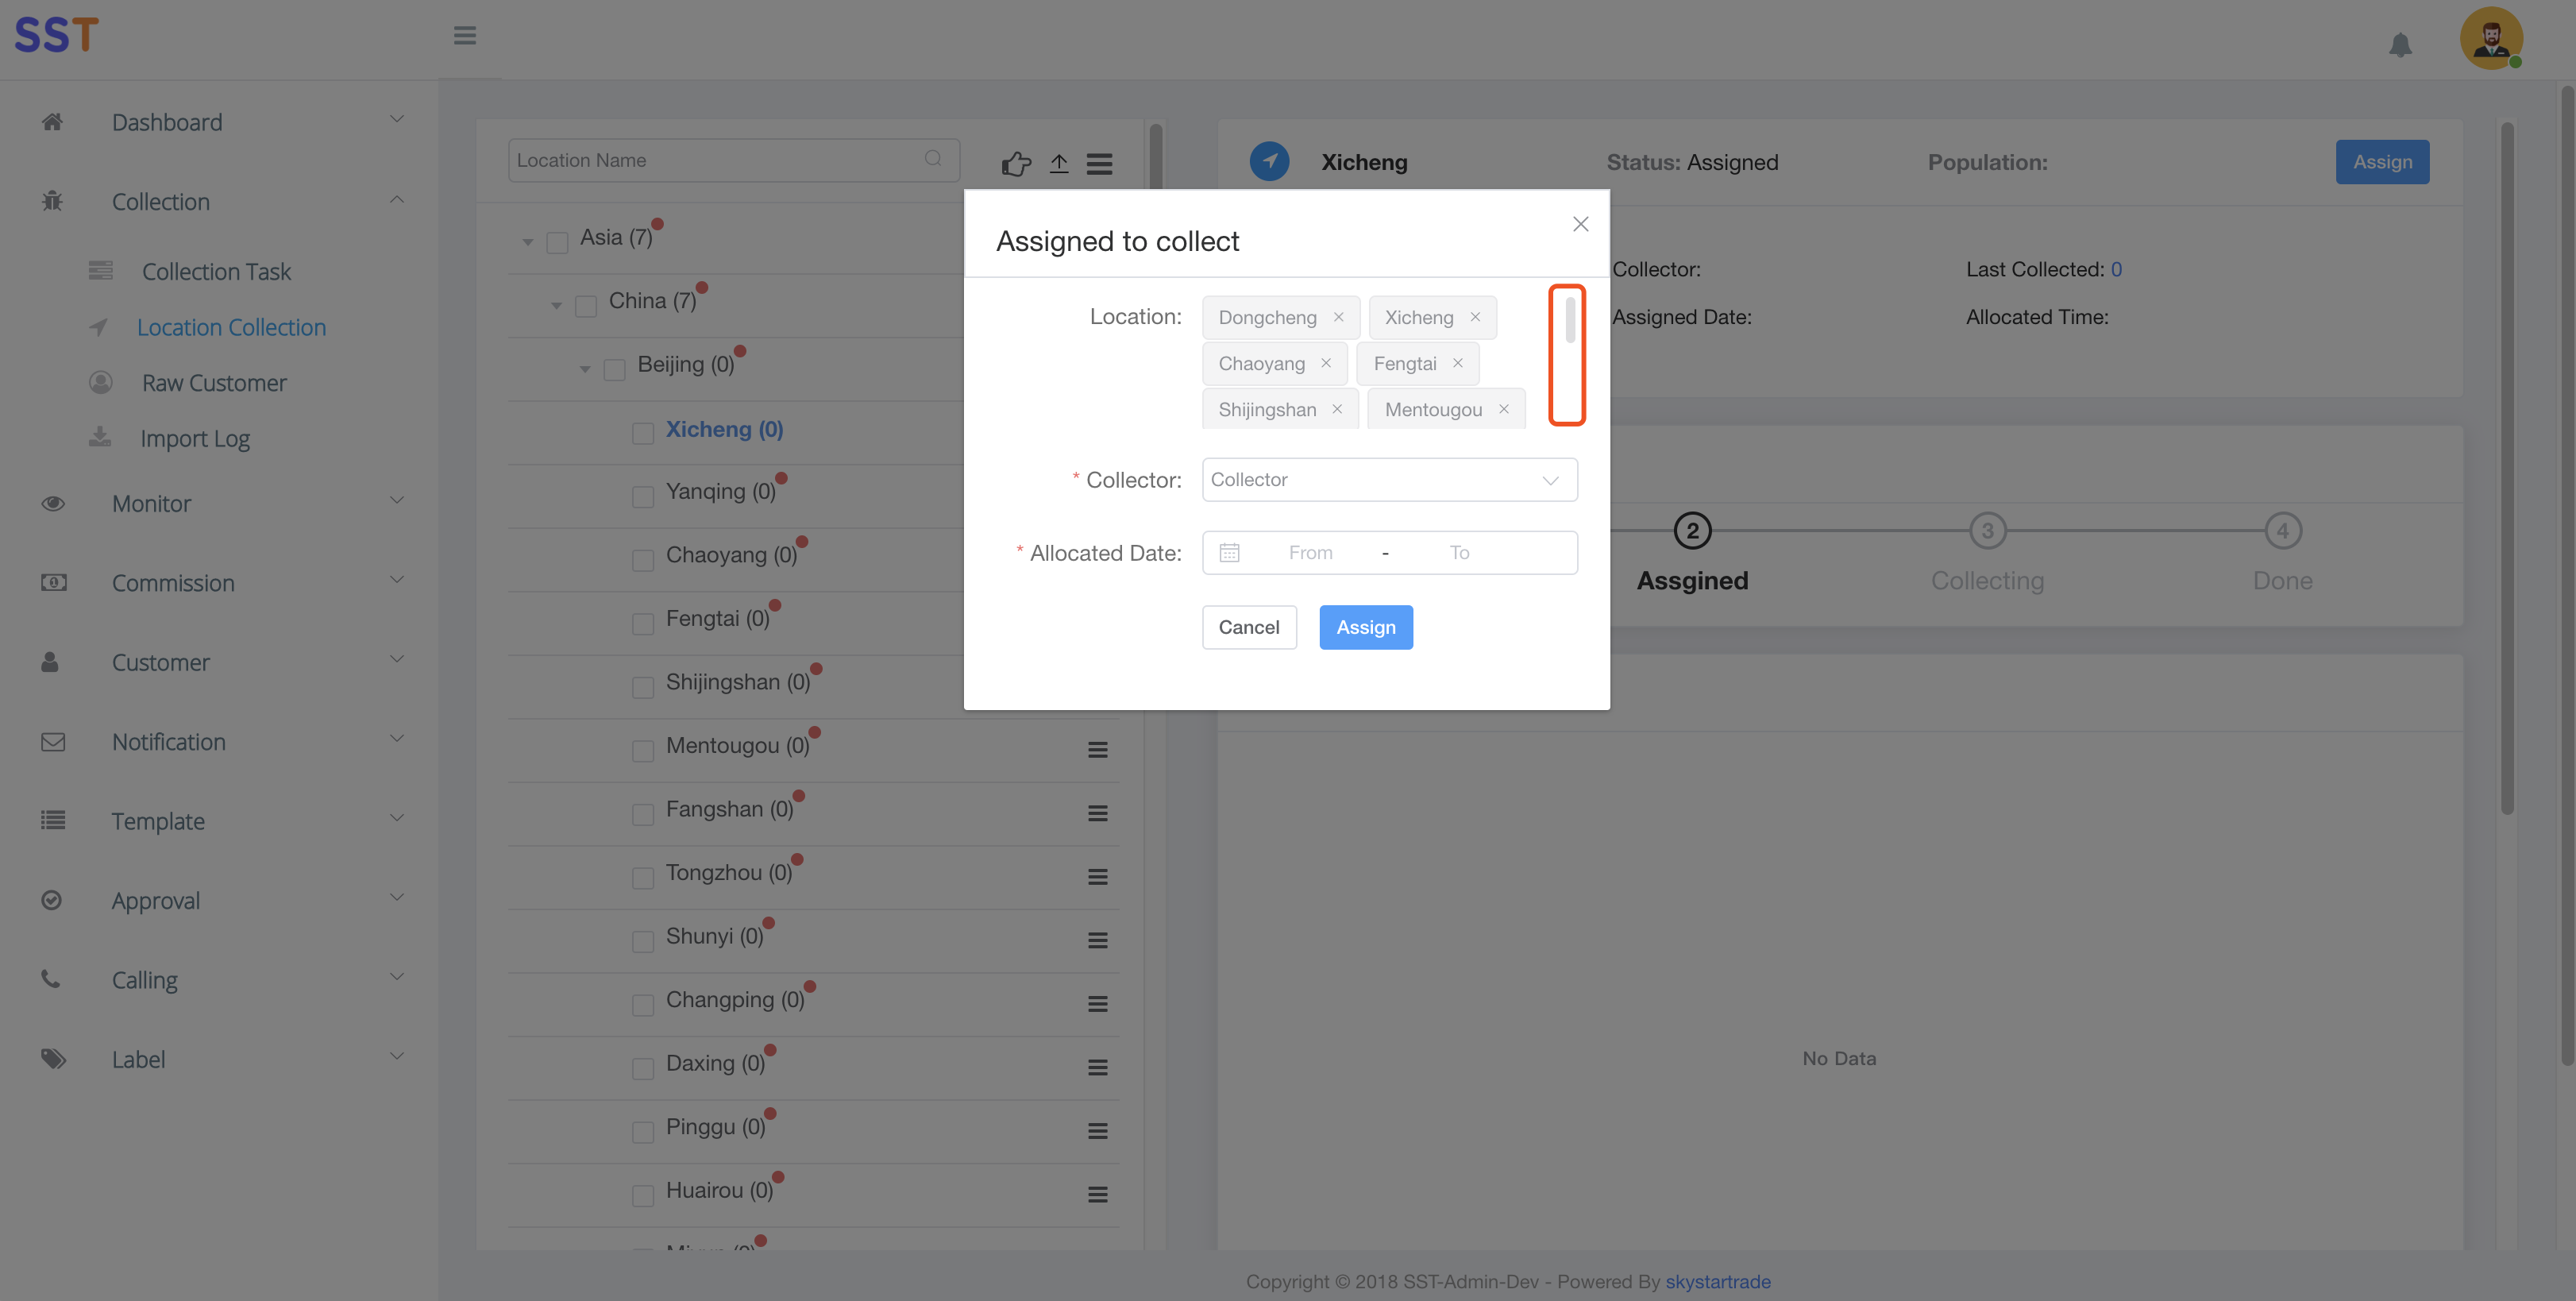Viewport: 2576px width, 1301px height.
Task: Check the Yanqing checkbox
Action: [x=643, y=496]
